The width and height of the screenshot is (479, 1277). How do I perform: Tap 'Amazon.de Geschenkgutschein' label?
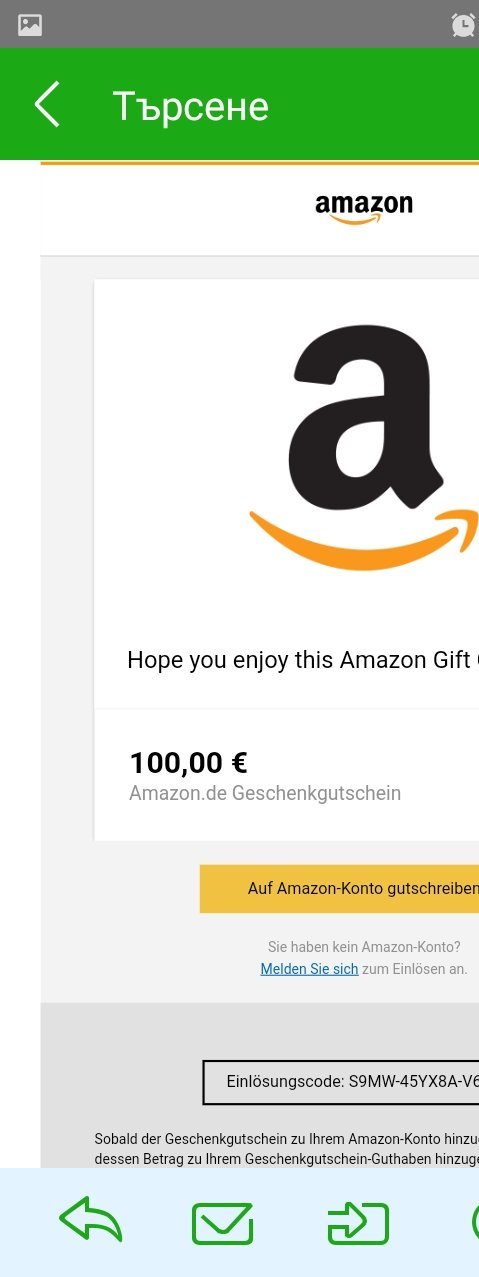(265, 794)
